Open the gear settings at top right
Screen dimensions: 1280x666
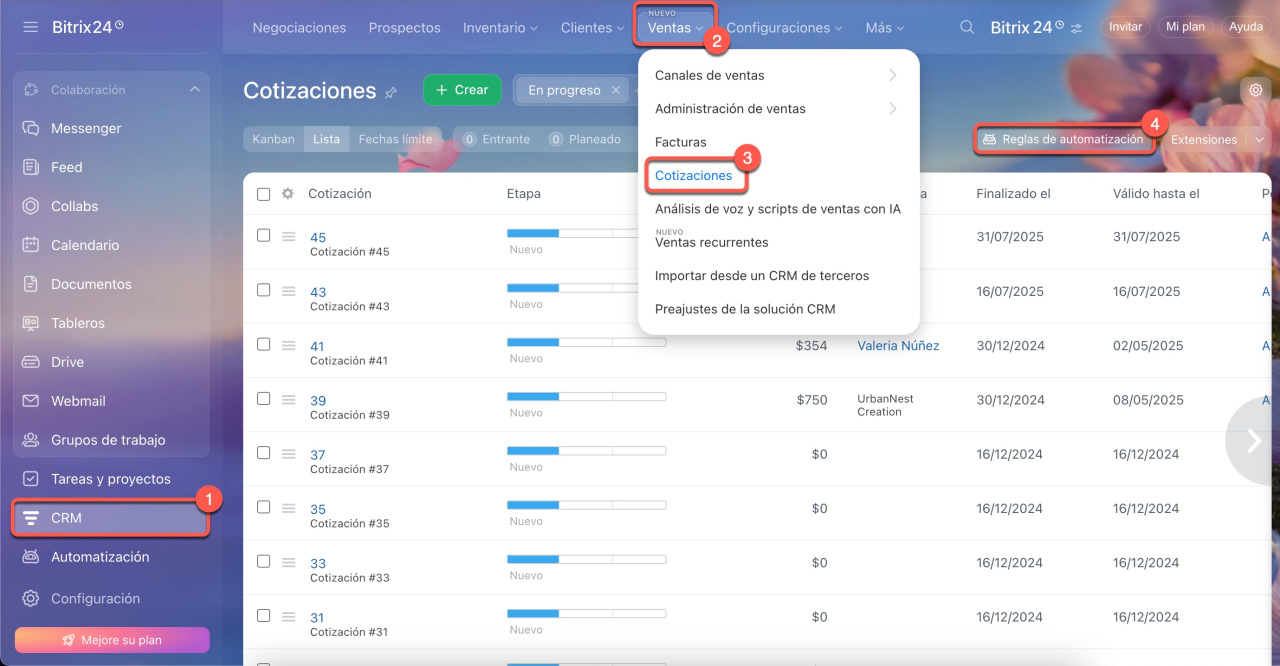1255,90
